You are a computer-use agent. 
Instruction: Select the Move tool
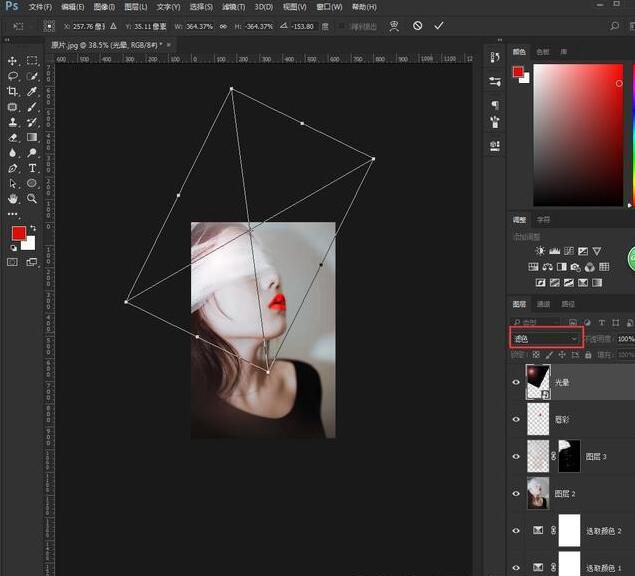point(13,61)
